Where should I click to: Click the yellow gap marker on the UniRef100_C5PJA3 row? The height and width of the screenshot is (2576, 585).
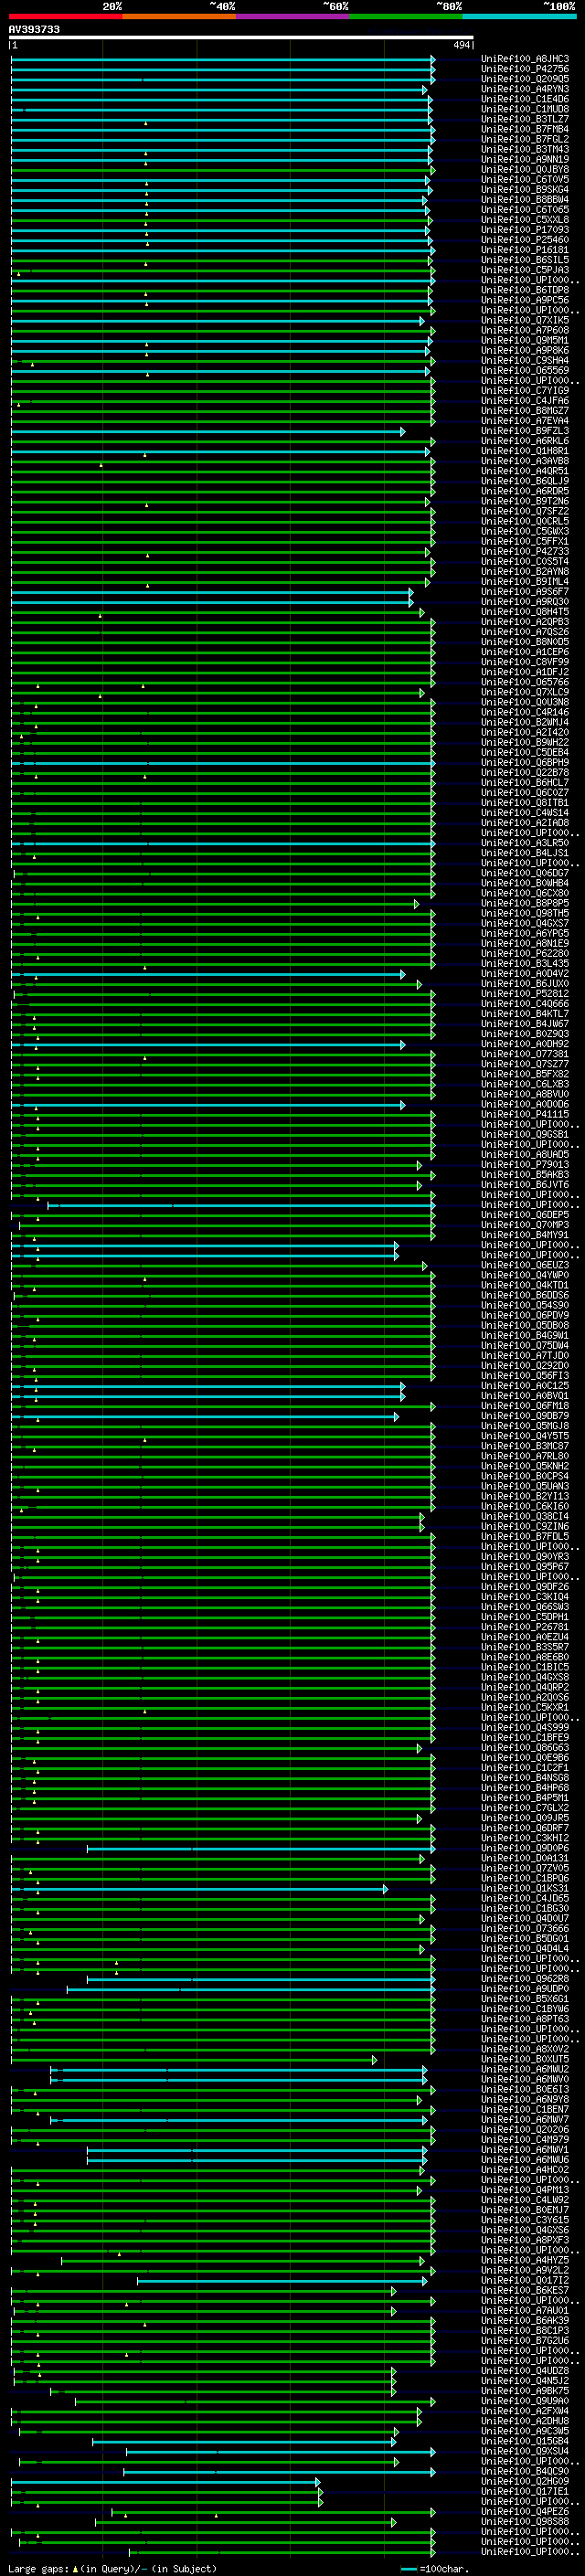pos(18,273)
